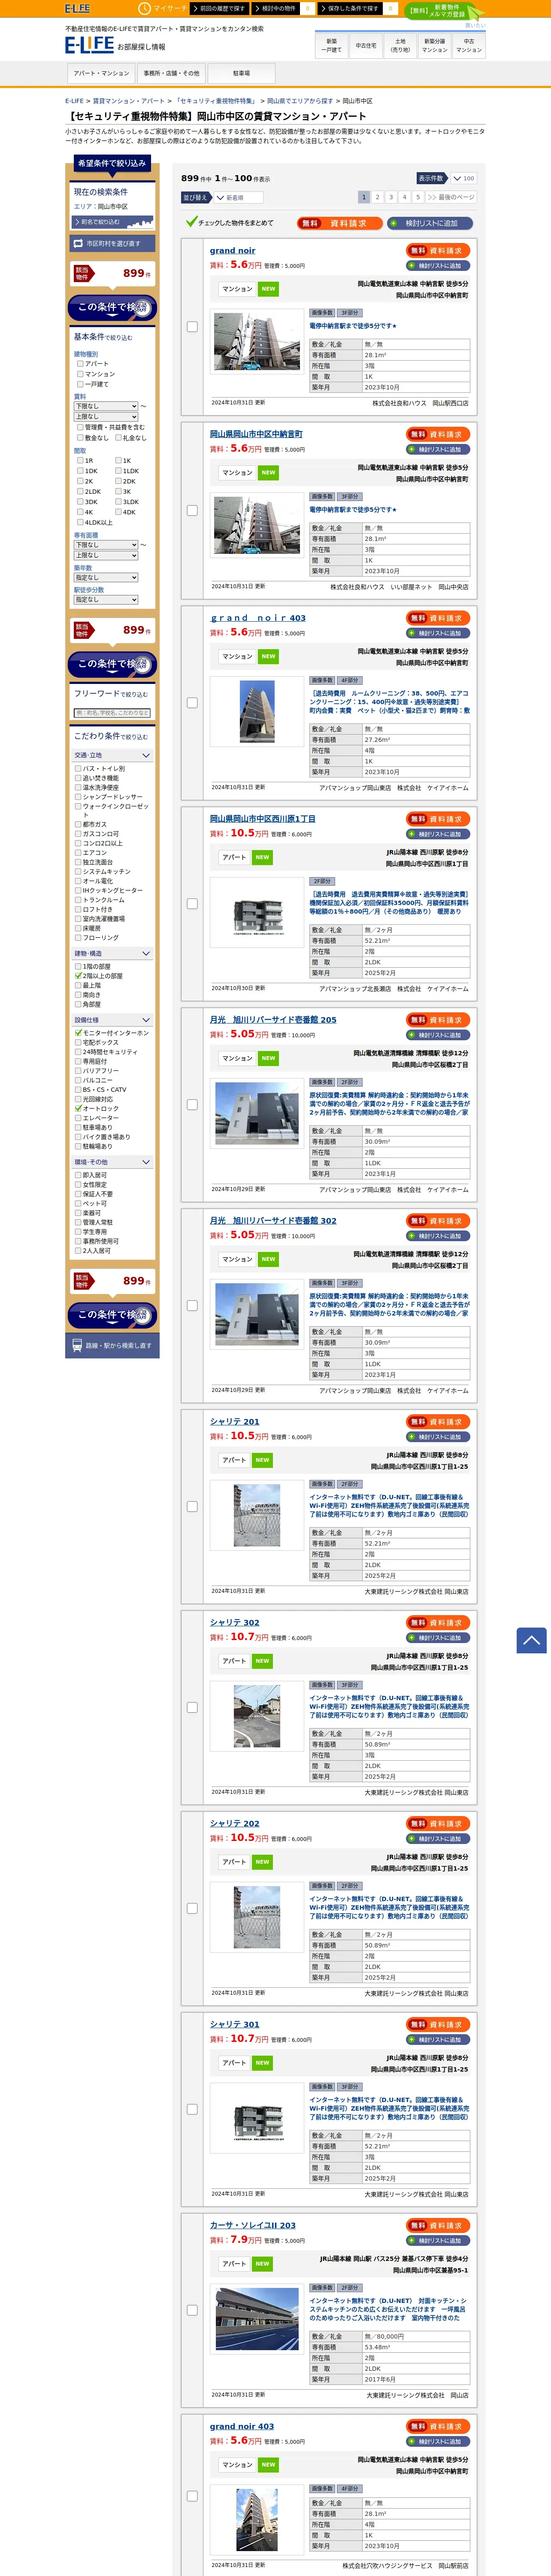The image size is (551, 2576).
Task: Open the 表示件数 100 dropdown
Action: (x=463, y=178)
